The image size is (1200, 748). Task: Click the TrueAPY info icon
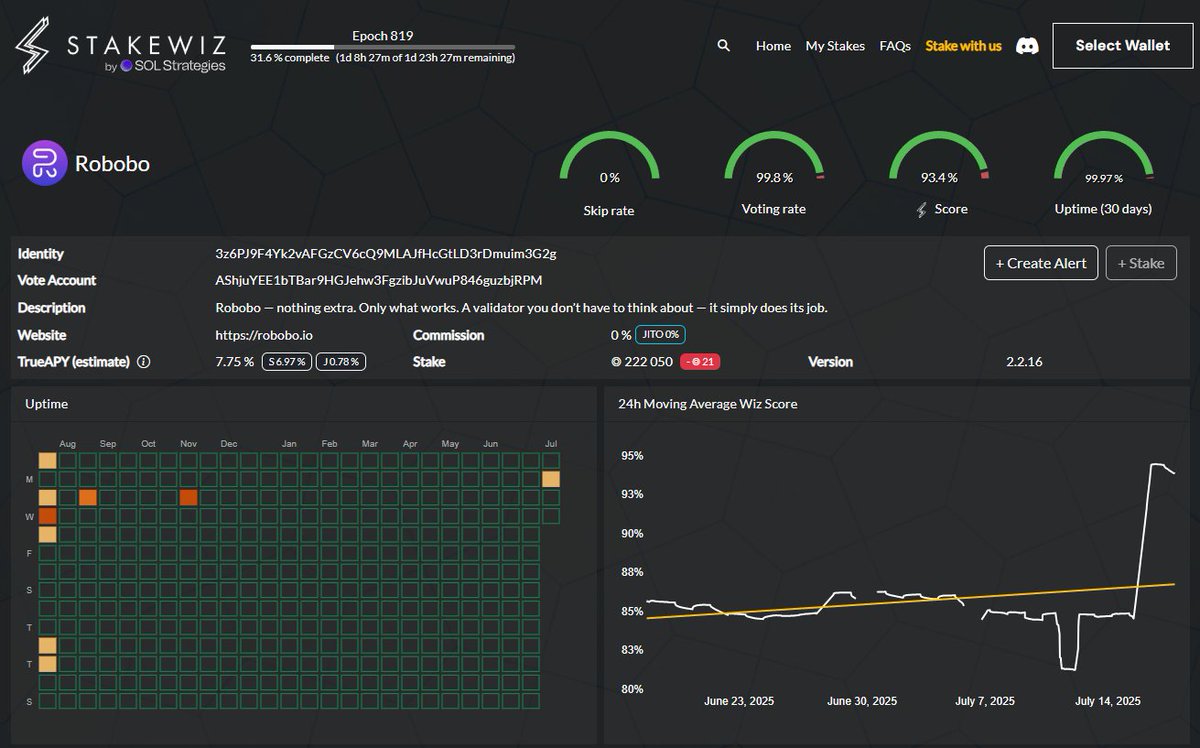click(x=143, y=362)
